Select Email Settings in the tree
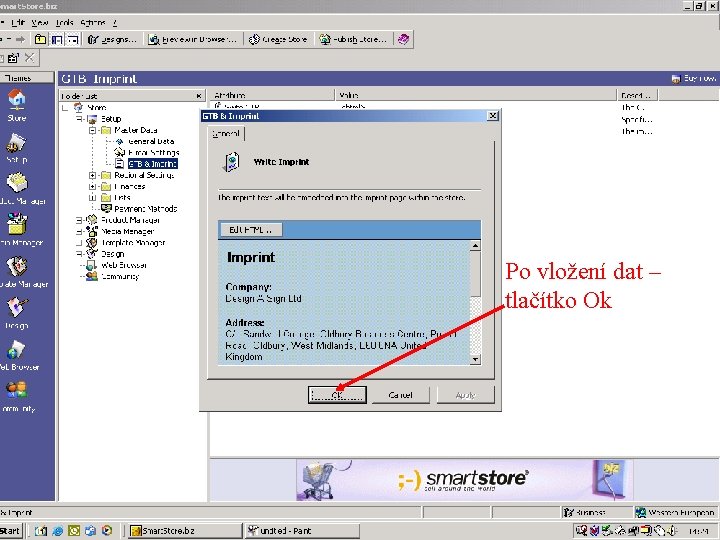 (153, 152)
